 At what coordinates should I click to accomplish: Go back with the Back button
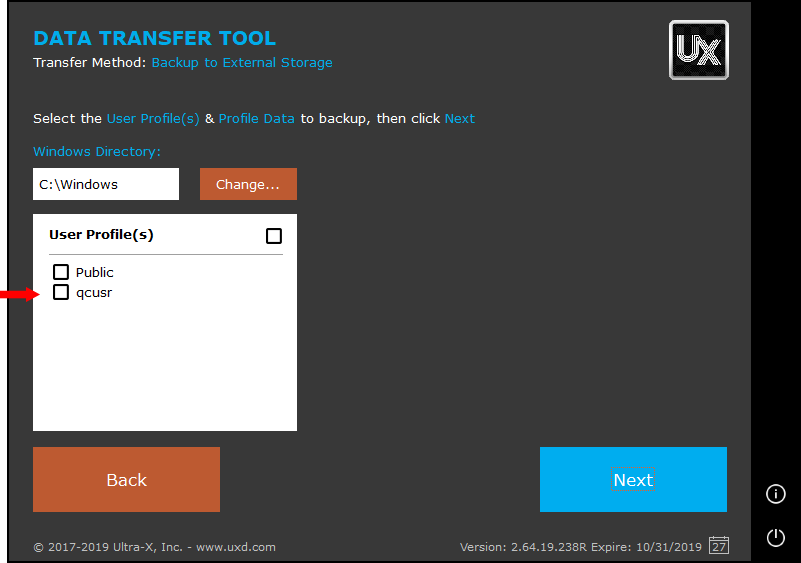126,480
